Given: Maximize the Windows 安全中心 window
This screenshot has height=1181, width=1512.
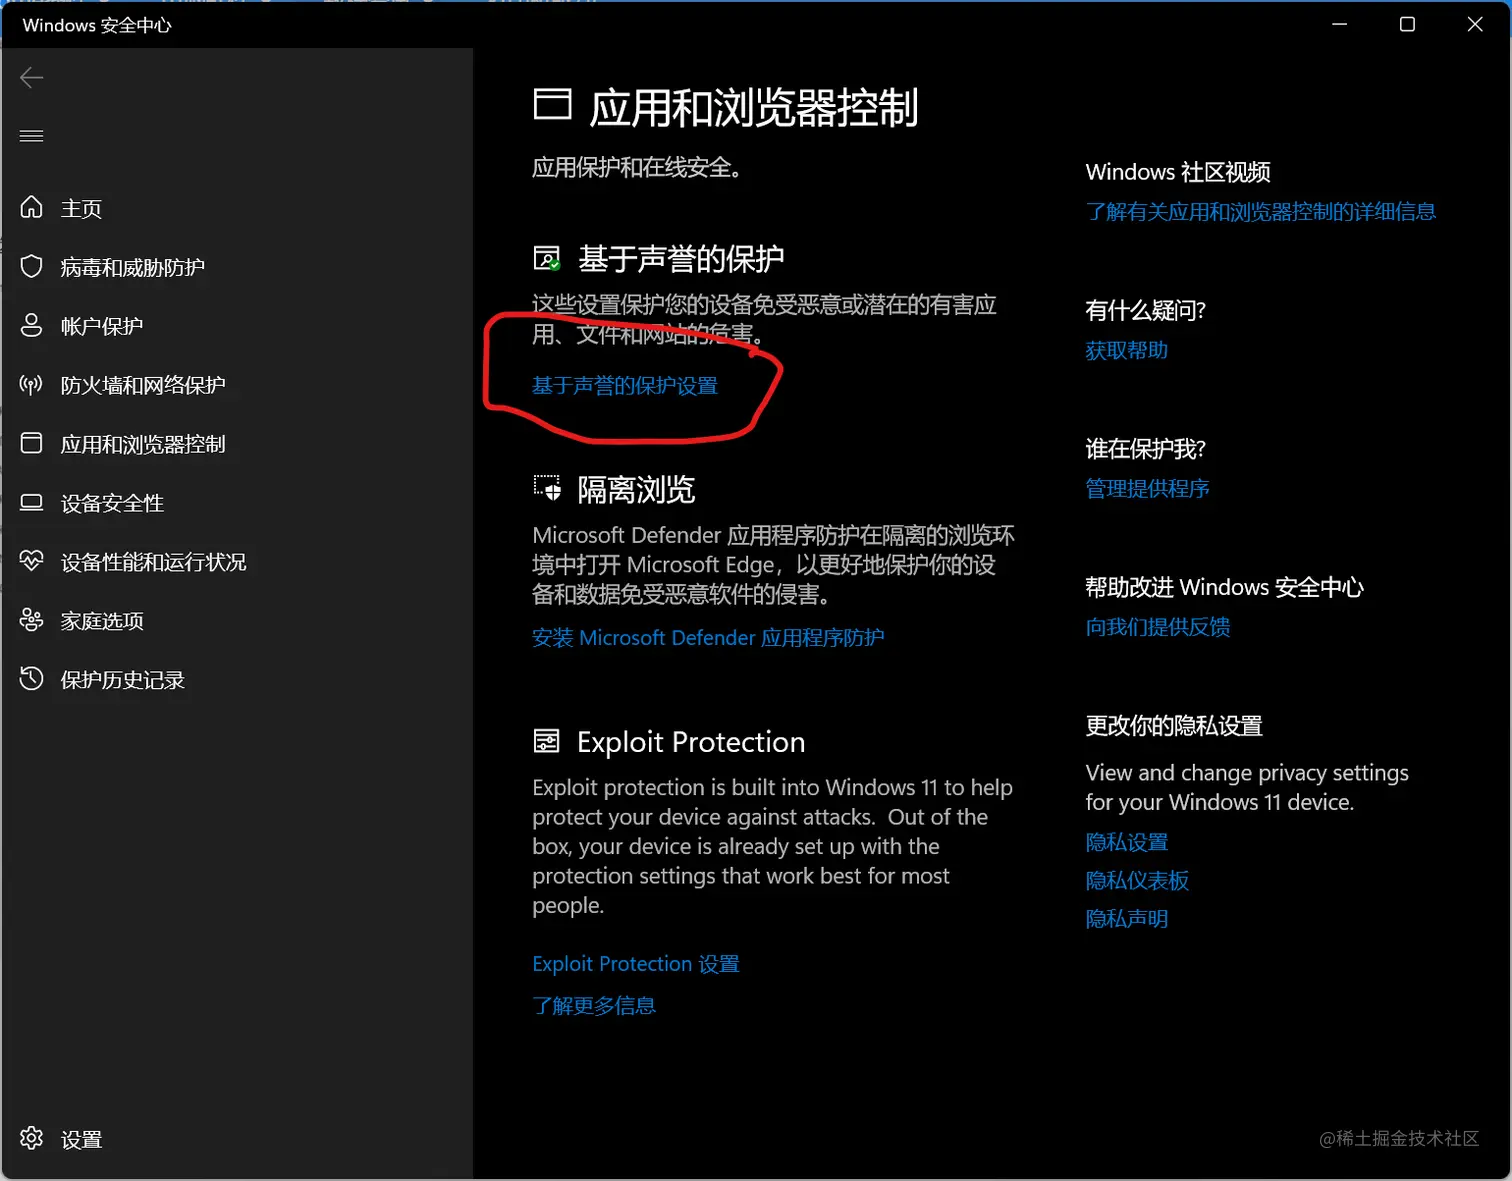Looking at the screenshot, I should 1407,24.
